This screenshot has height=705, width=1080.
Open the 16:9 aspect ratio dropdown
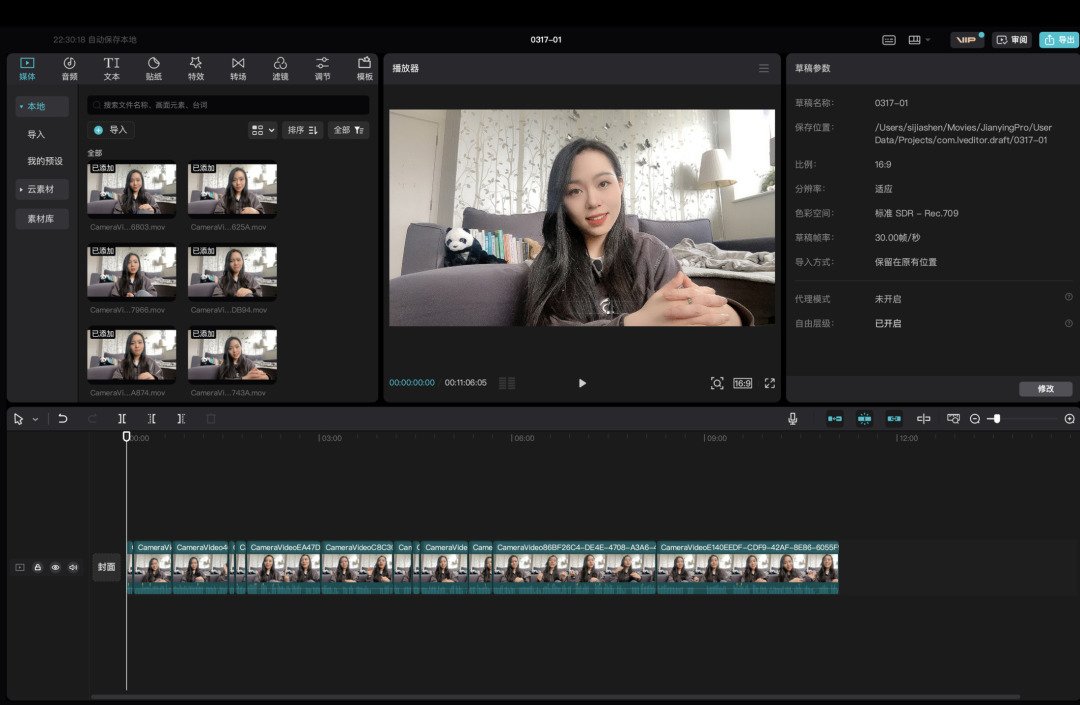tap(742, 383)
